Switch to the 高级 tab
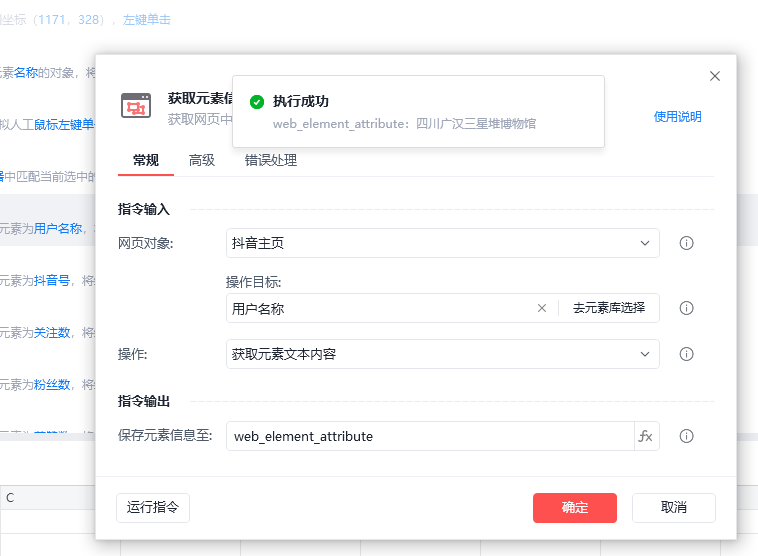Viewport: 758px width, 556px height. pos(202,160)
